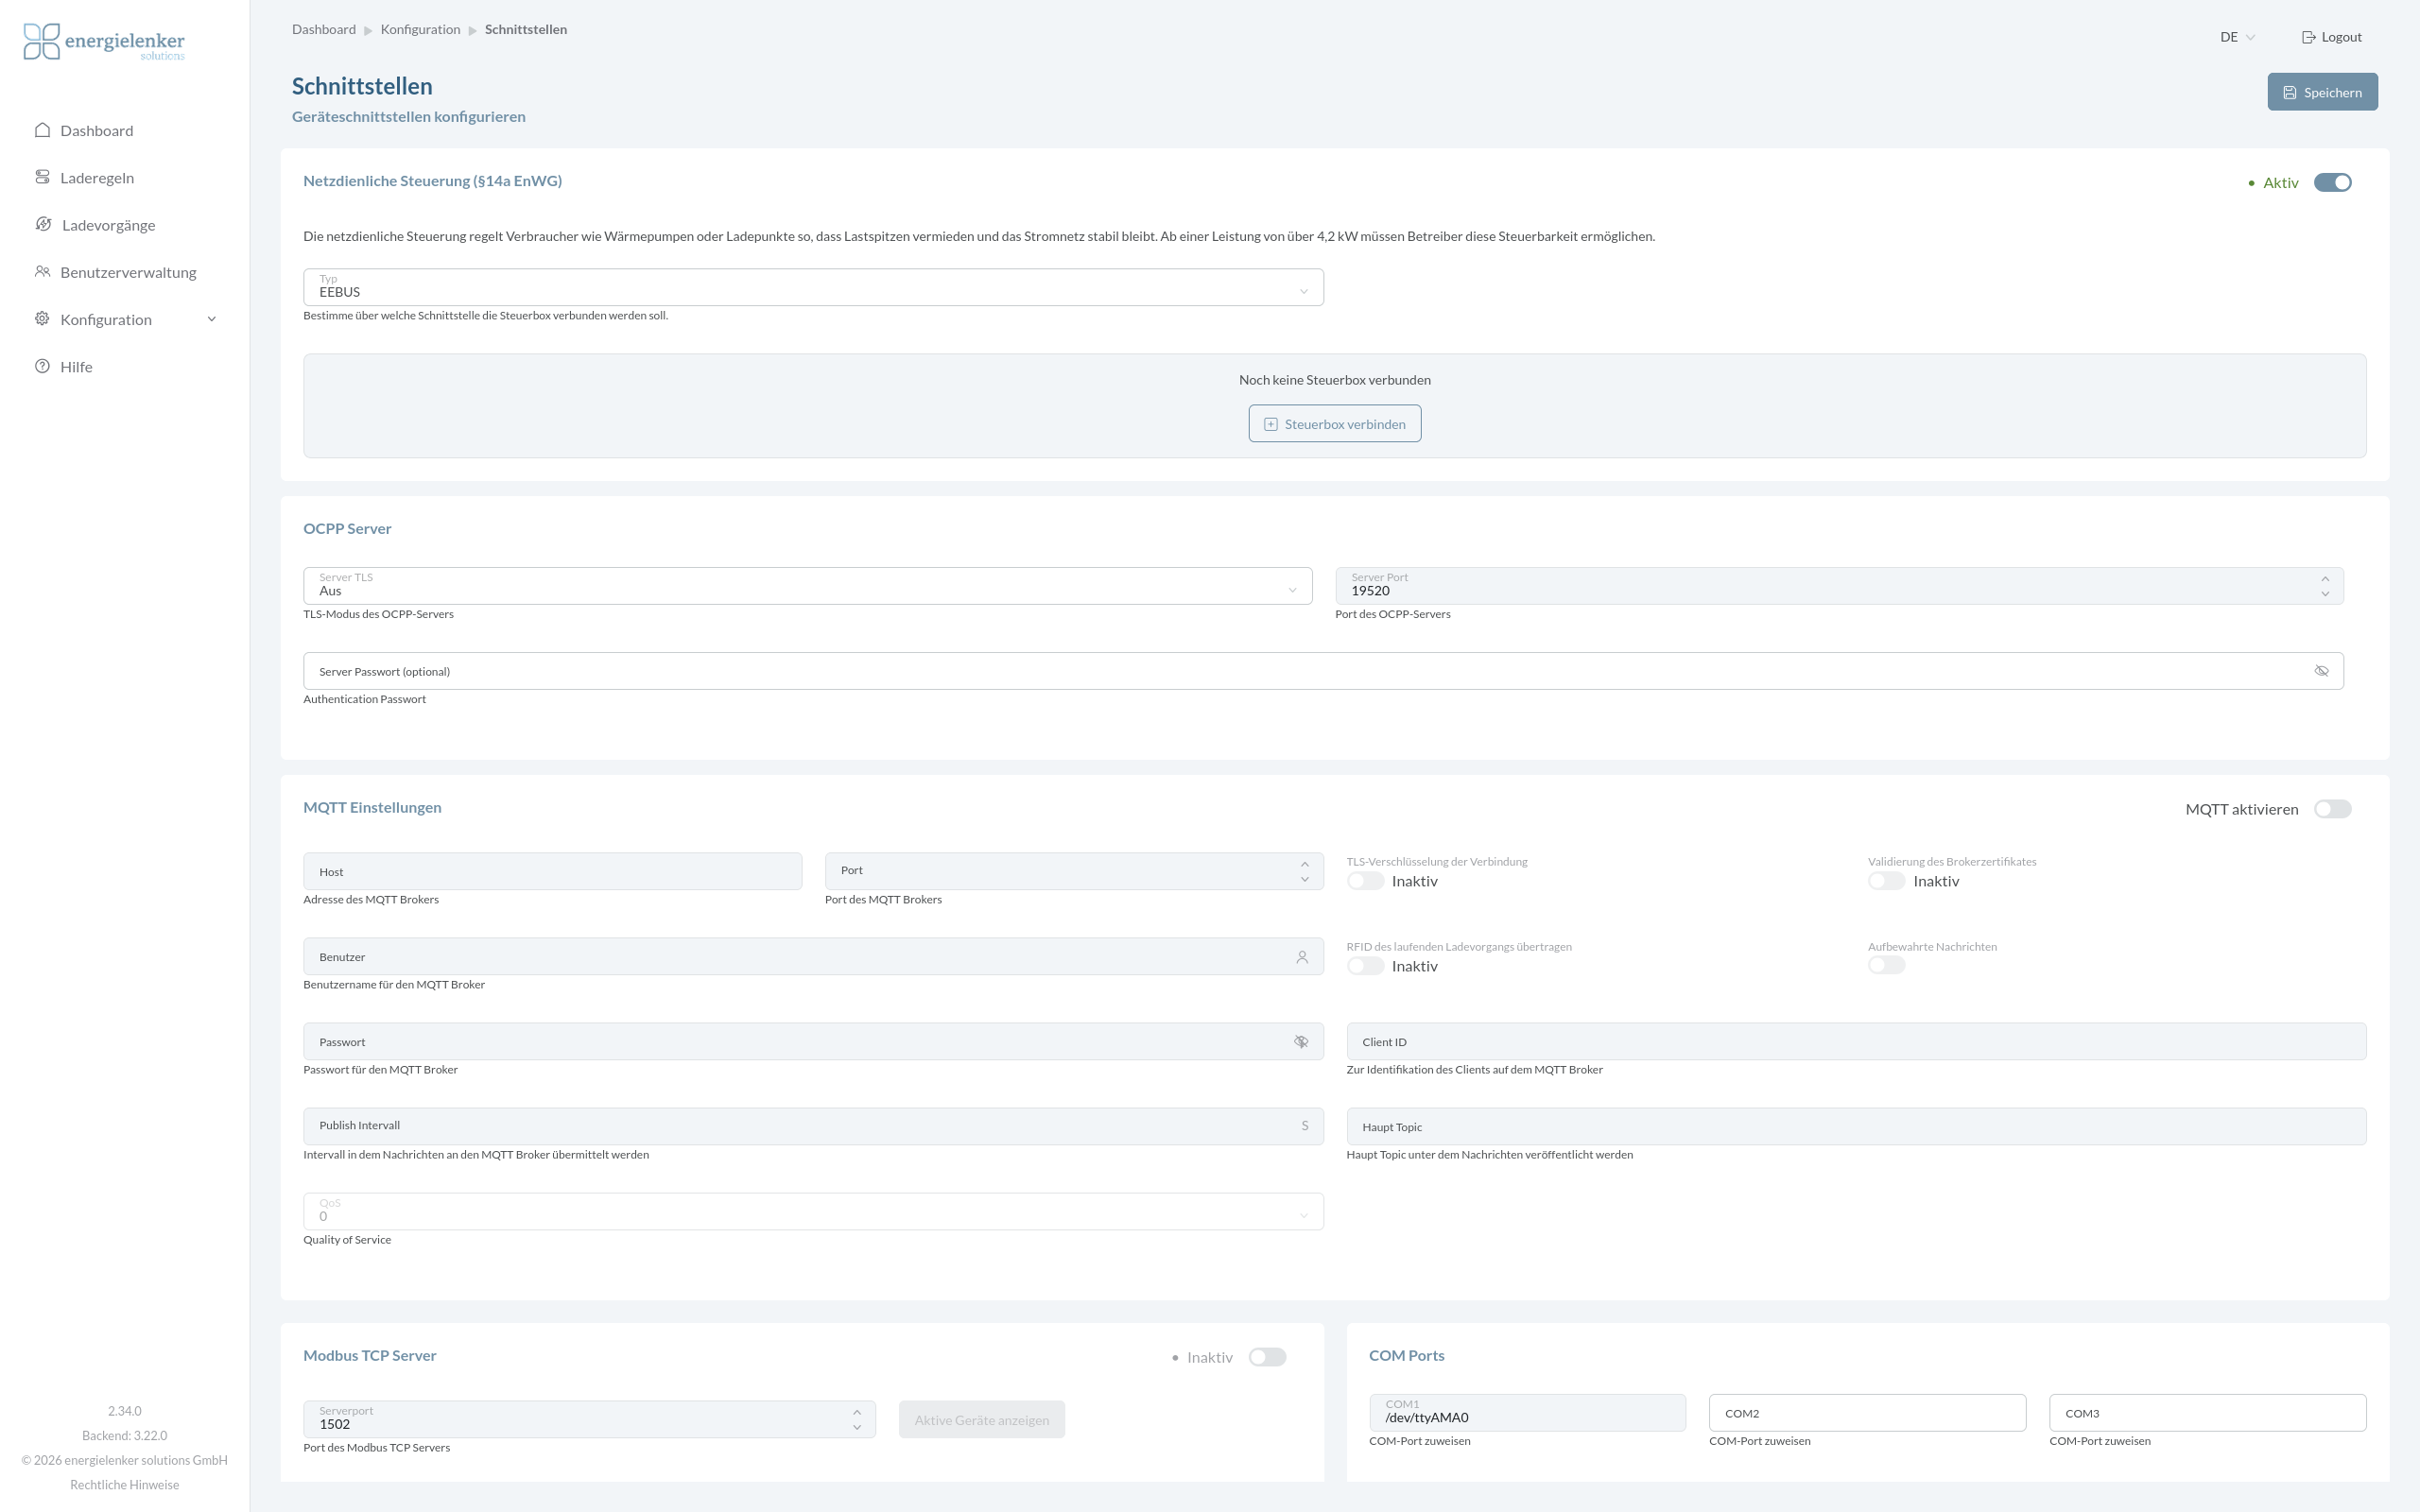Click the Server Passwort input field
This screenshot has height=1512, width=2420.
click(x=1323, y=671)
